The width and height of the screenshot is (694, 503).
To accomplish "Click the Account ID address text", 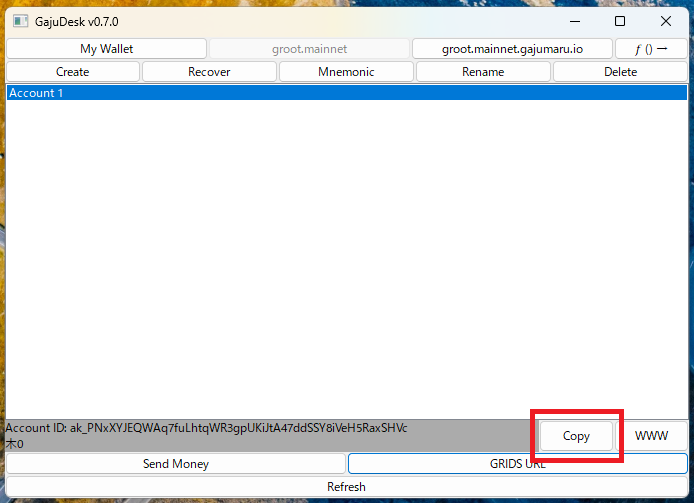I will (x=238, y=428).
